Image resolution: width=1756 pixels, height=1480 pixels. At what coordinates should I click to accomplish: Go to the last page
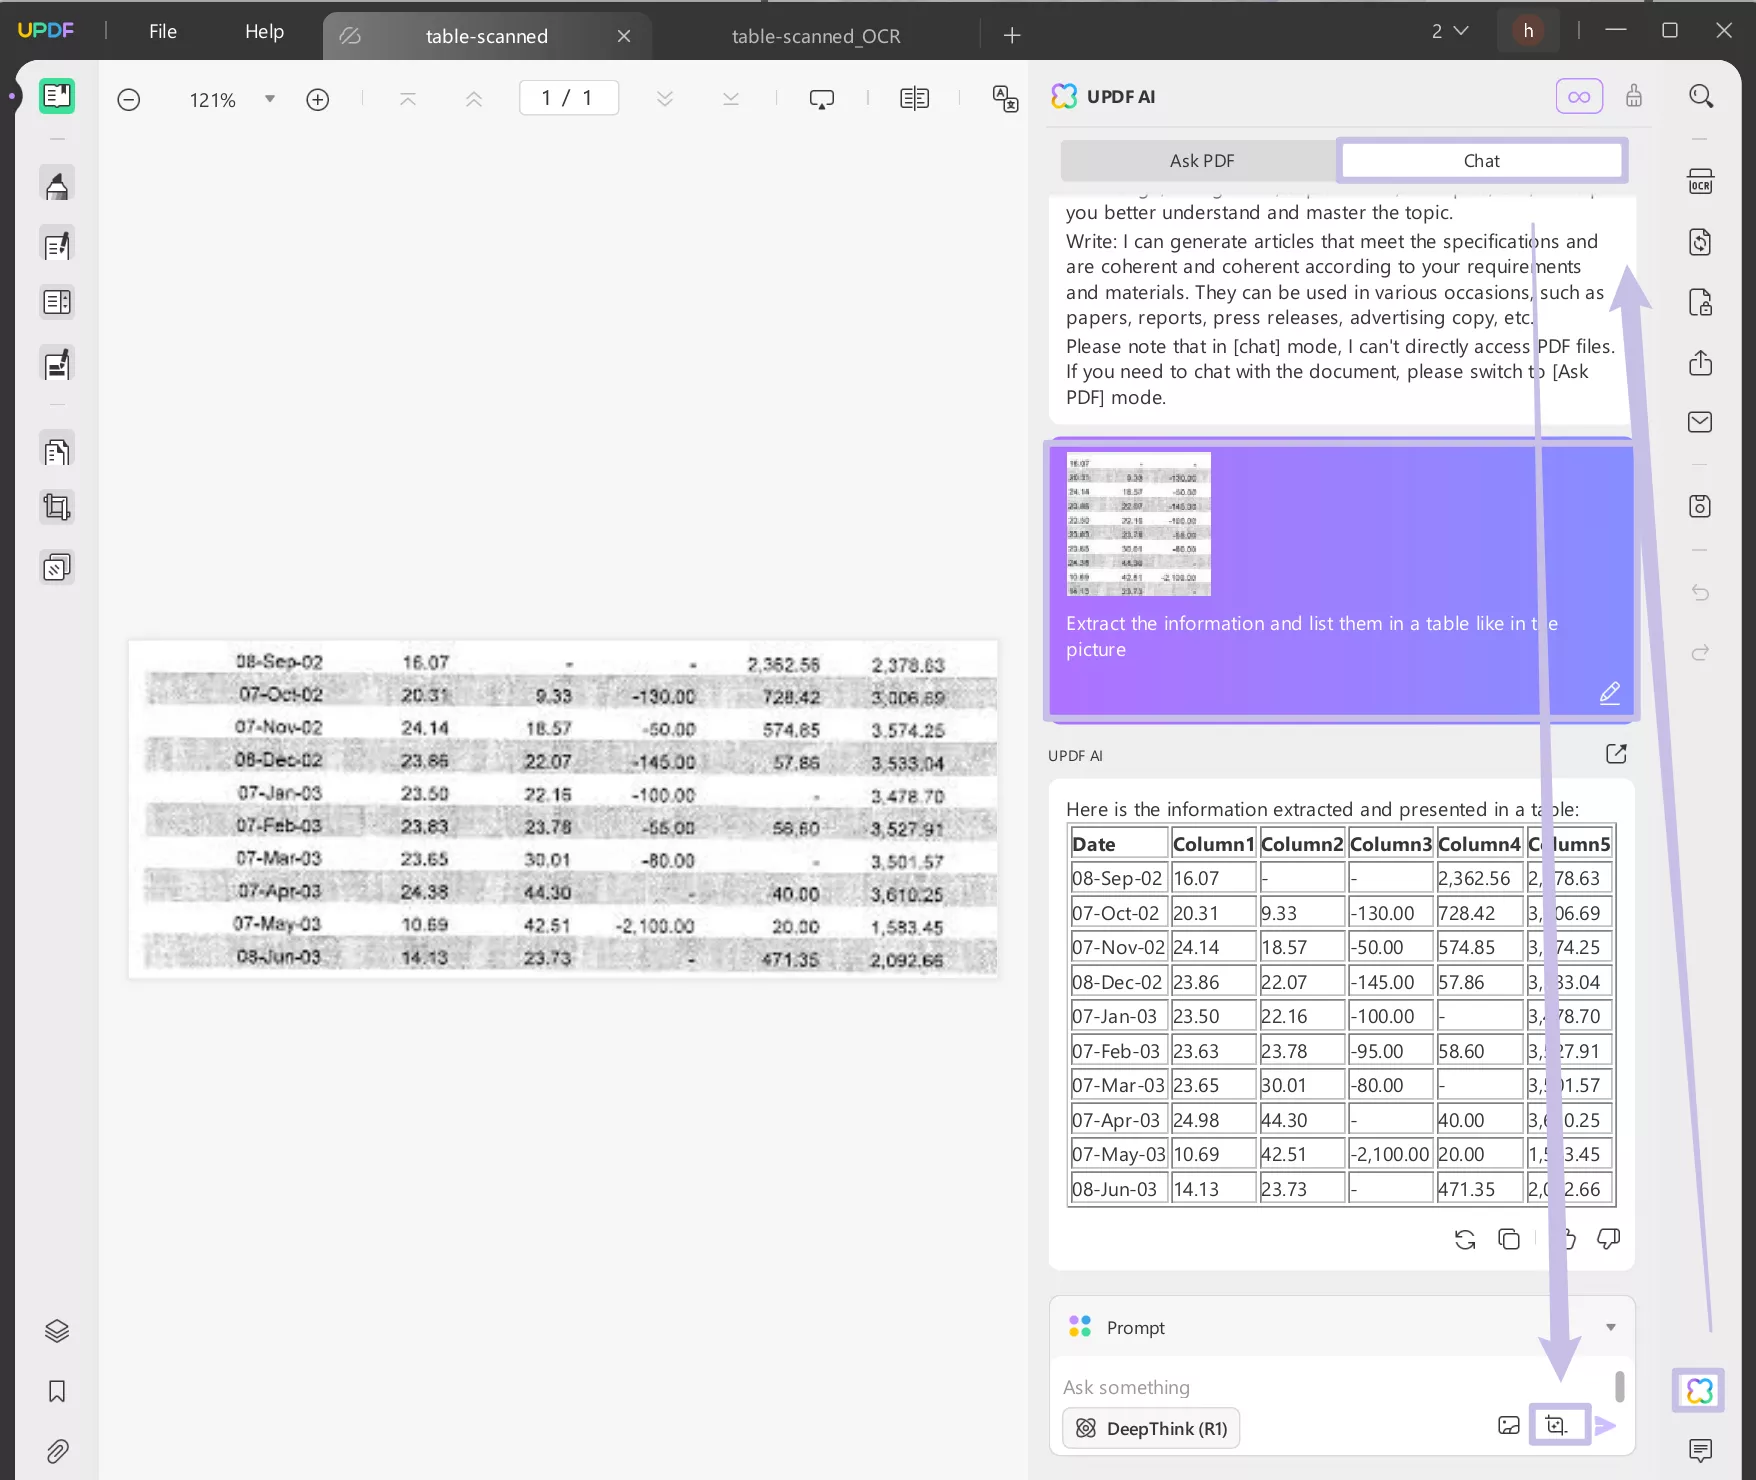[731, 99]
